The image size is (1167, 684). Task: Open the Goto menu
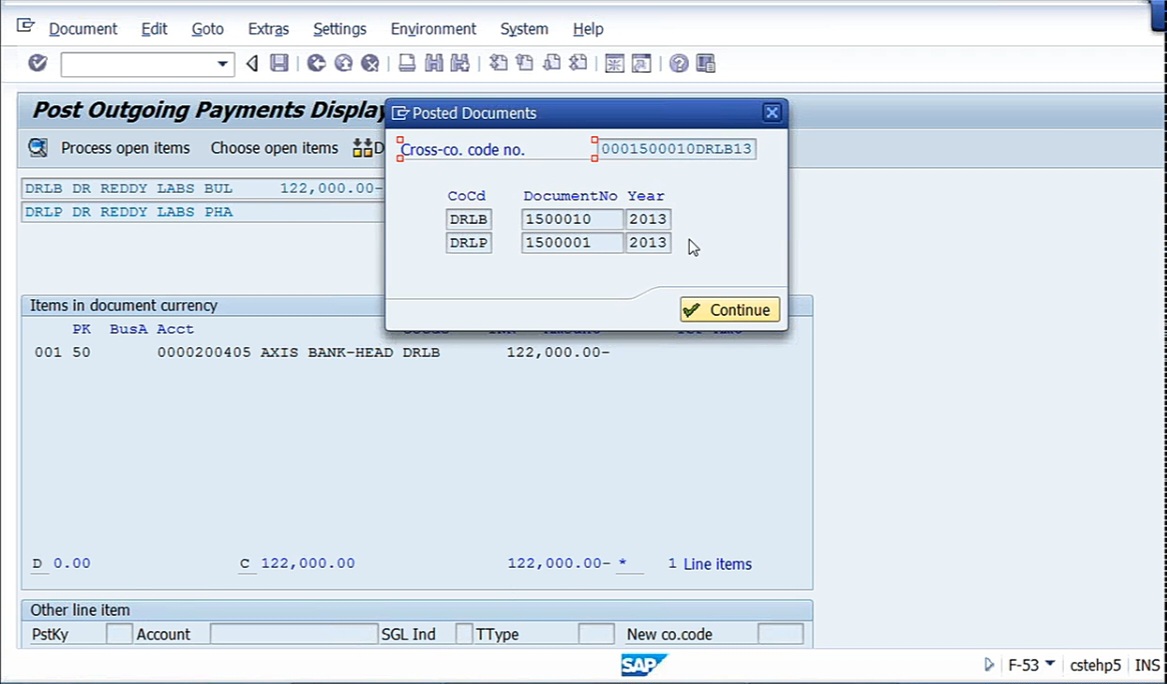pos(208,29)
